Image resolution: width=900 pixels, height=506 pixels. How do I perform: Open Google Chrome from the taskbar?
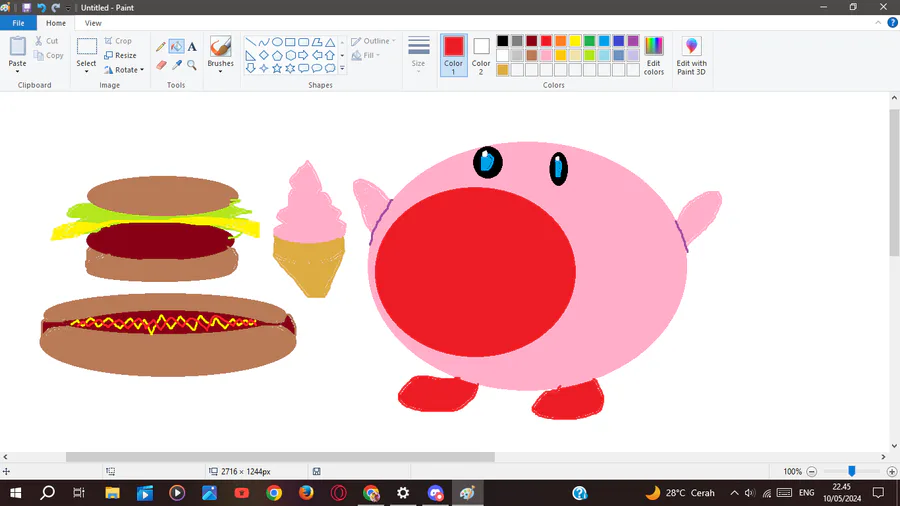pyautogui.click(x=274, y=493)
